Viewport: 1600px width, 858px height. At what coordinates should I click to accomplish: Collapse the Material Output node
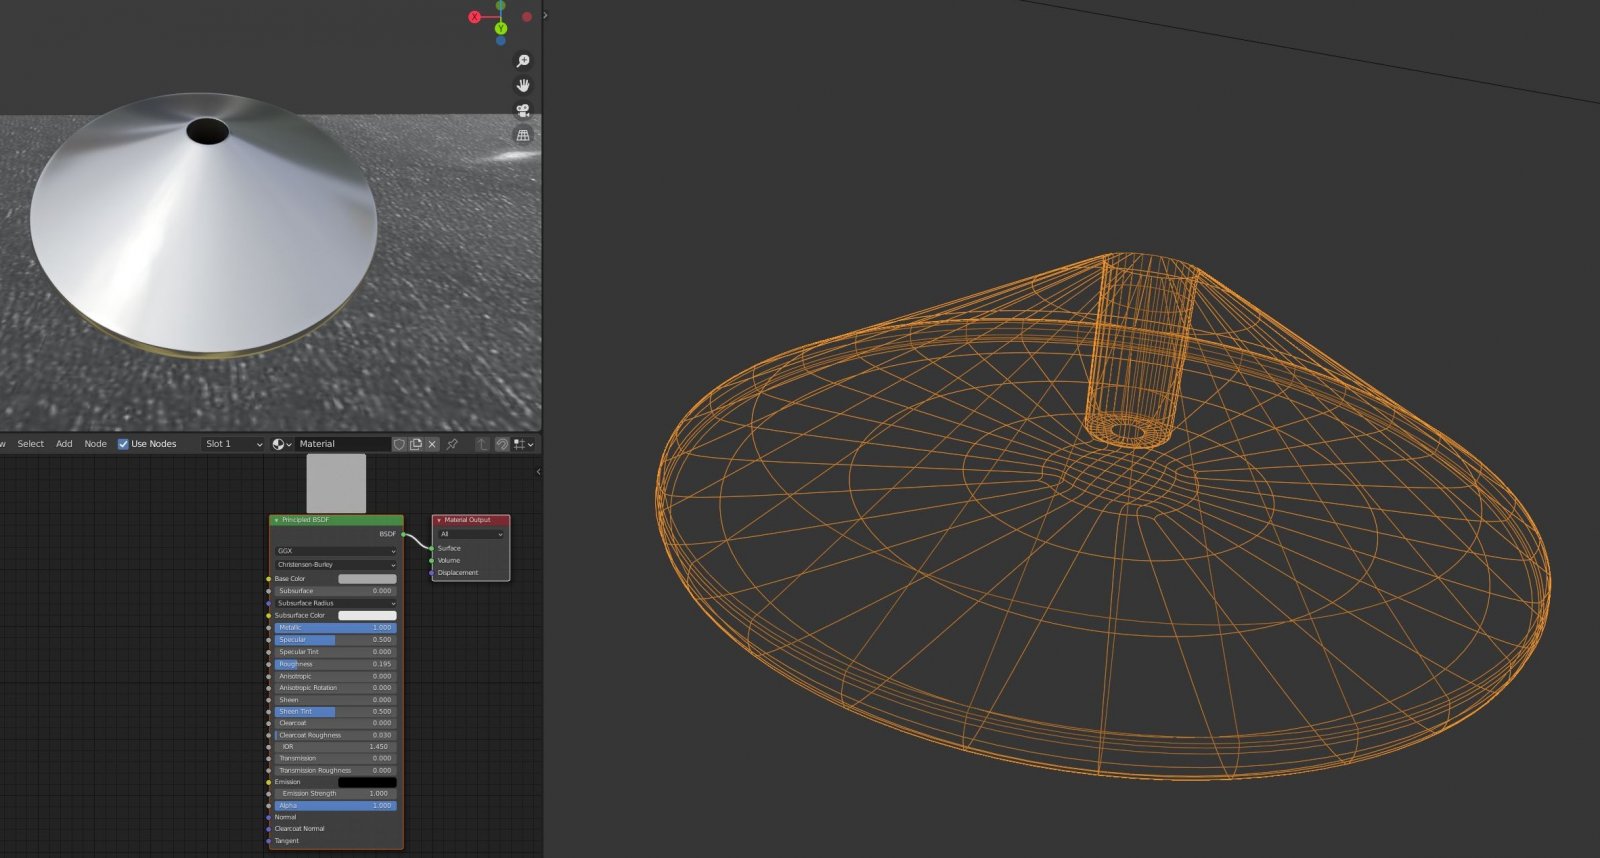point(439,520)
